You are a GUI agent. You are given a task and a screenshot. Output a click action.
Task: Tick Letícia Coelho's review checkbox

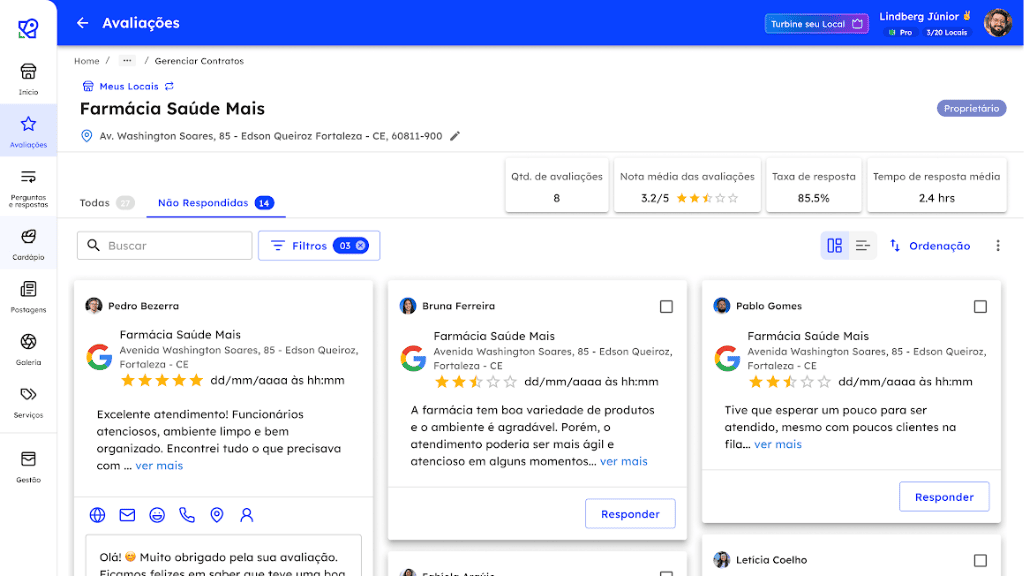point(980,560)
